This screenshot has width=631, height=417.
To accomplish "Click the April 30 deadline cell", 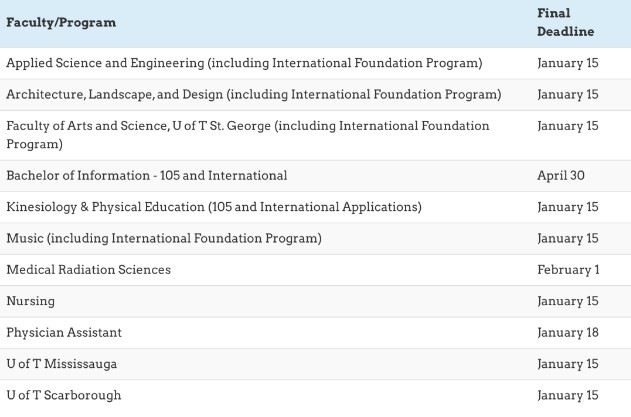I will tap(560, 175).
